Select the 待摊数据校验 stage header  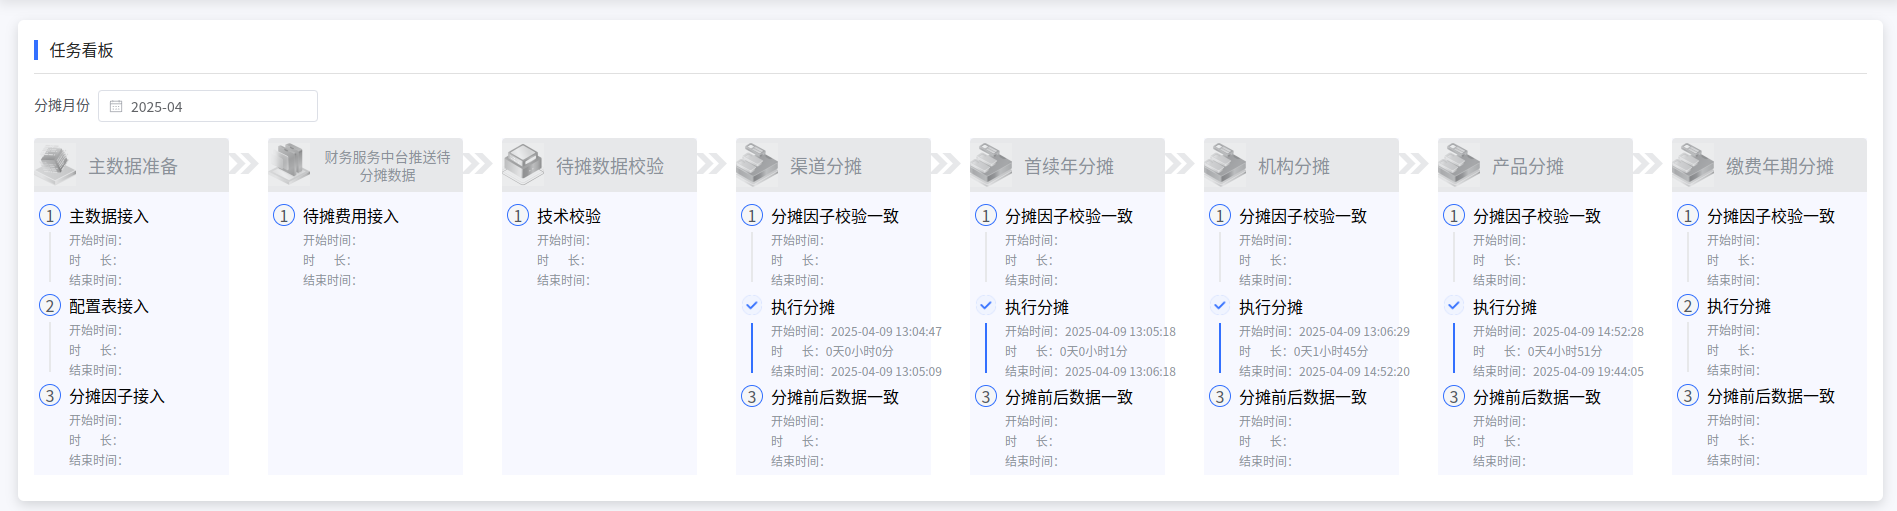point(599,165)
